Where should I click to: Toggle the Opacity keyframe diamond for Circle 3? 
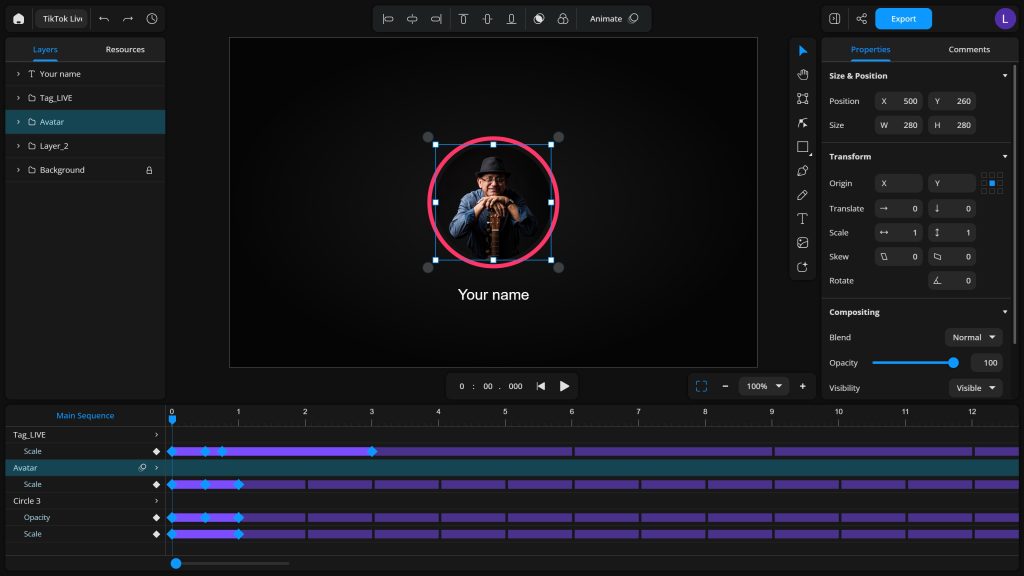click(156, 518)
